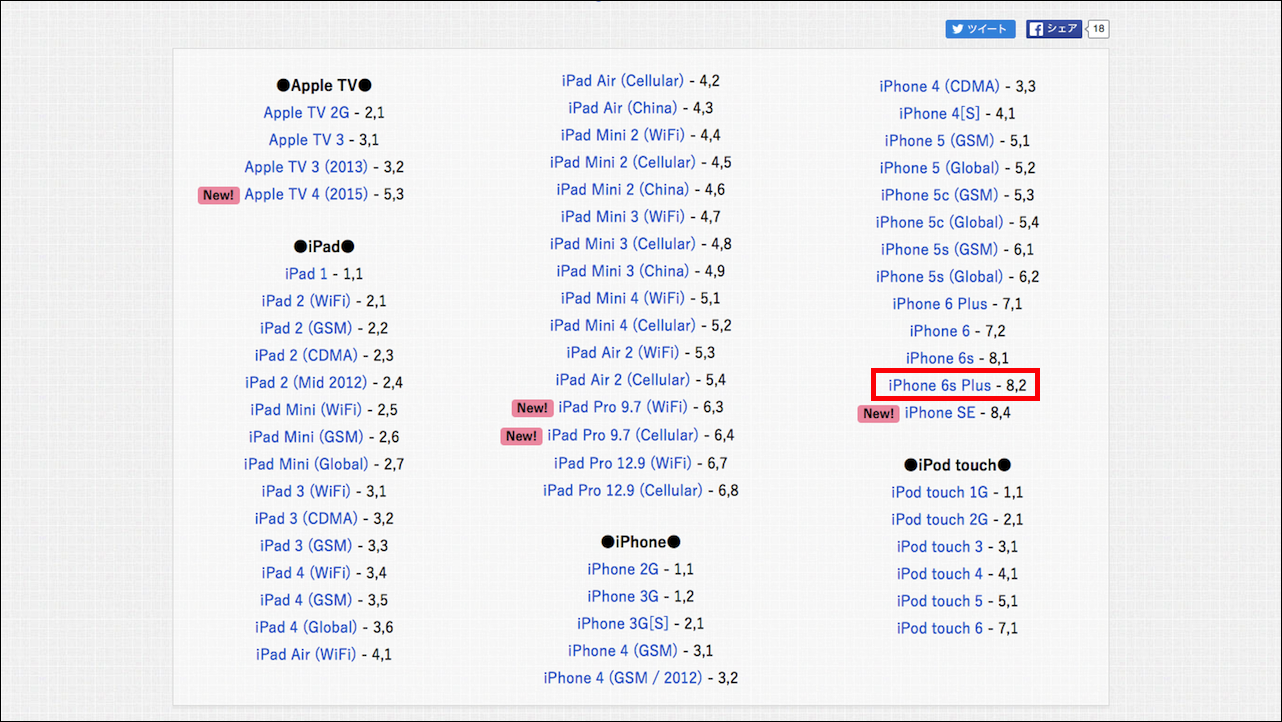
Task: Click New! badge beside iPad Pro 9.7 (WiFi)
Action: [x=532, y=408]
